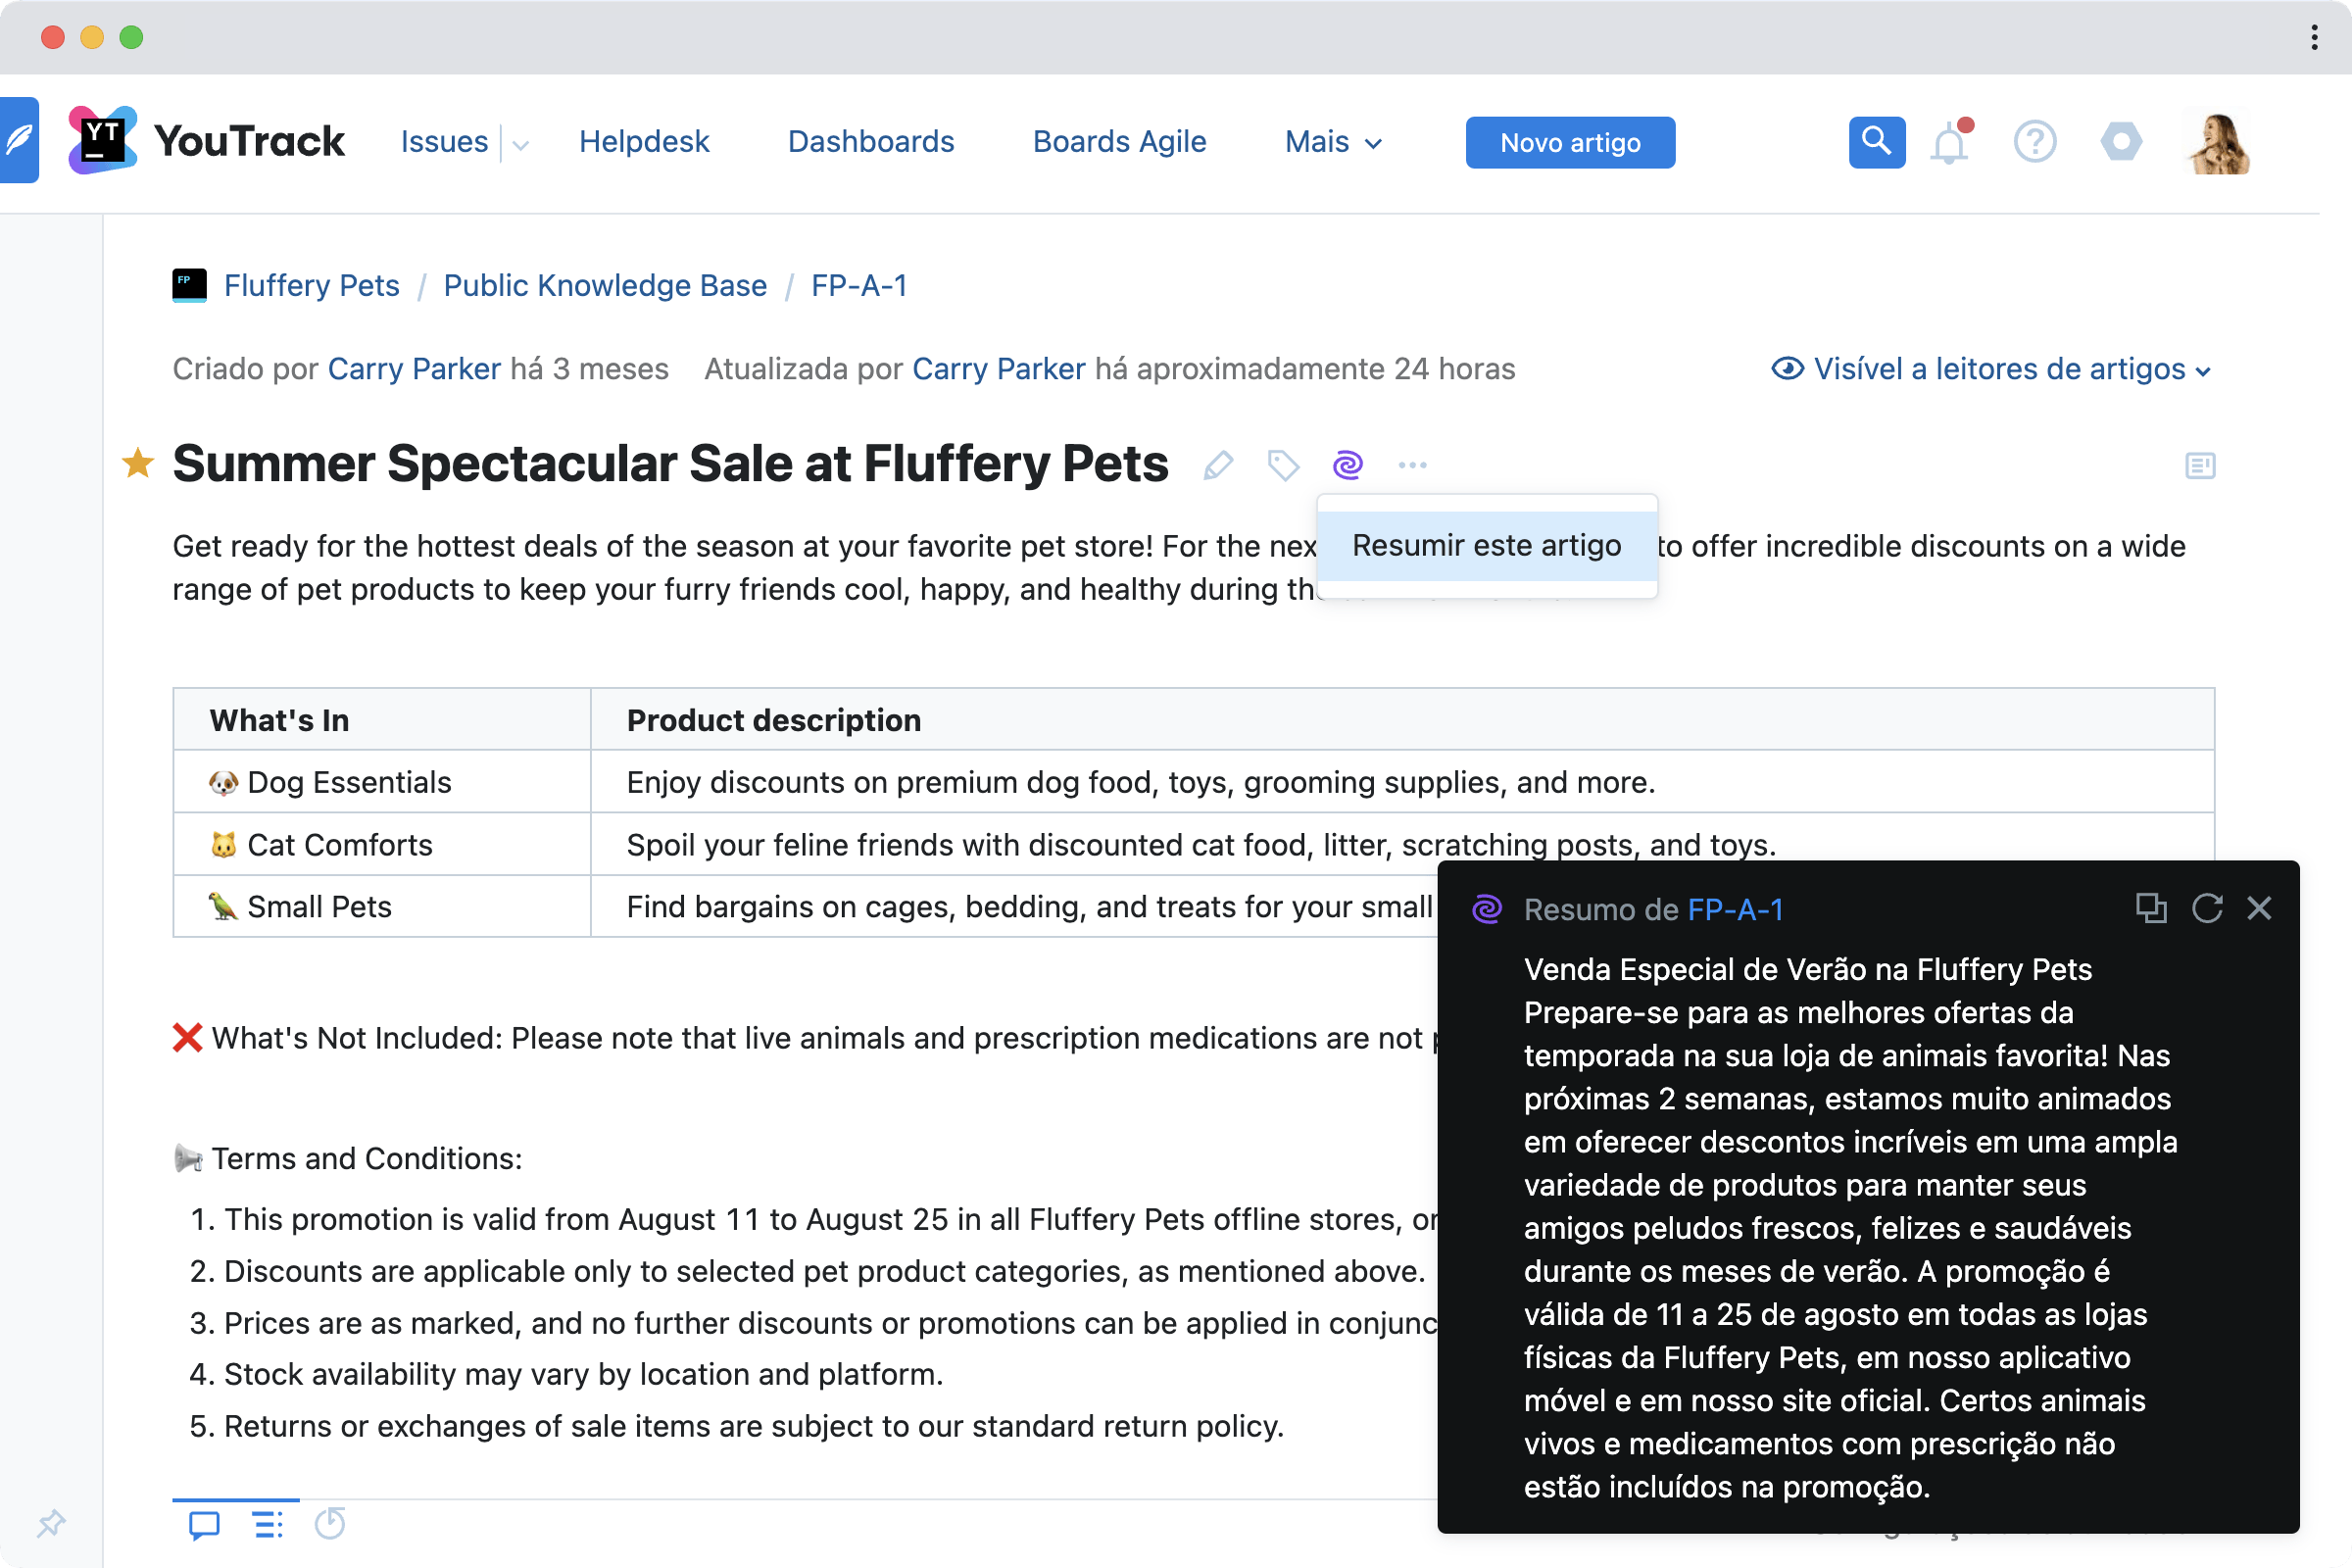Open the notifications bell
The width and height of the screenshot is (2352, 1568).
point(1948,143)
